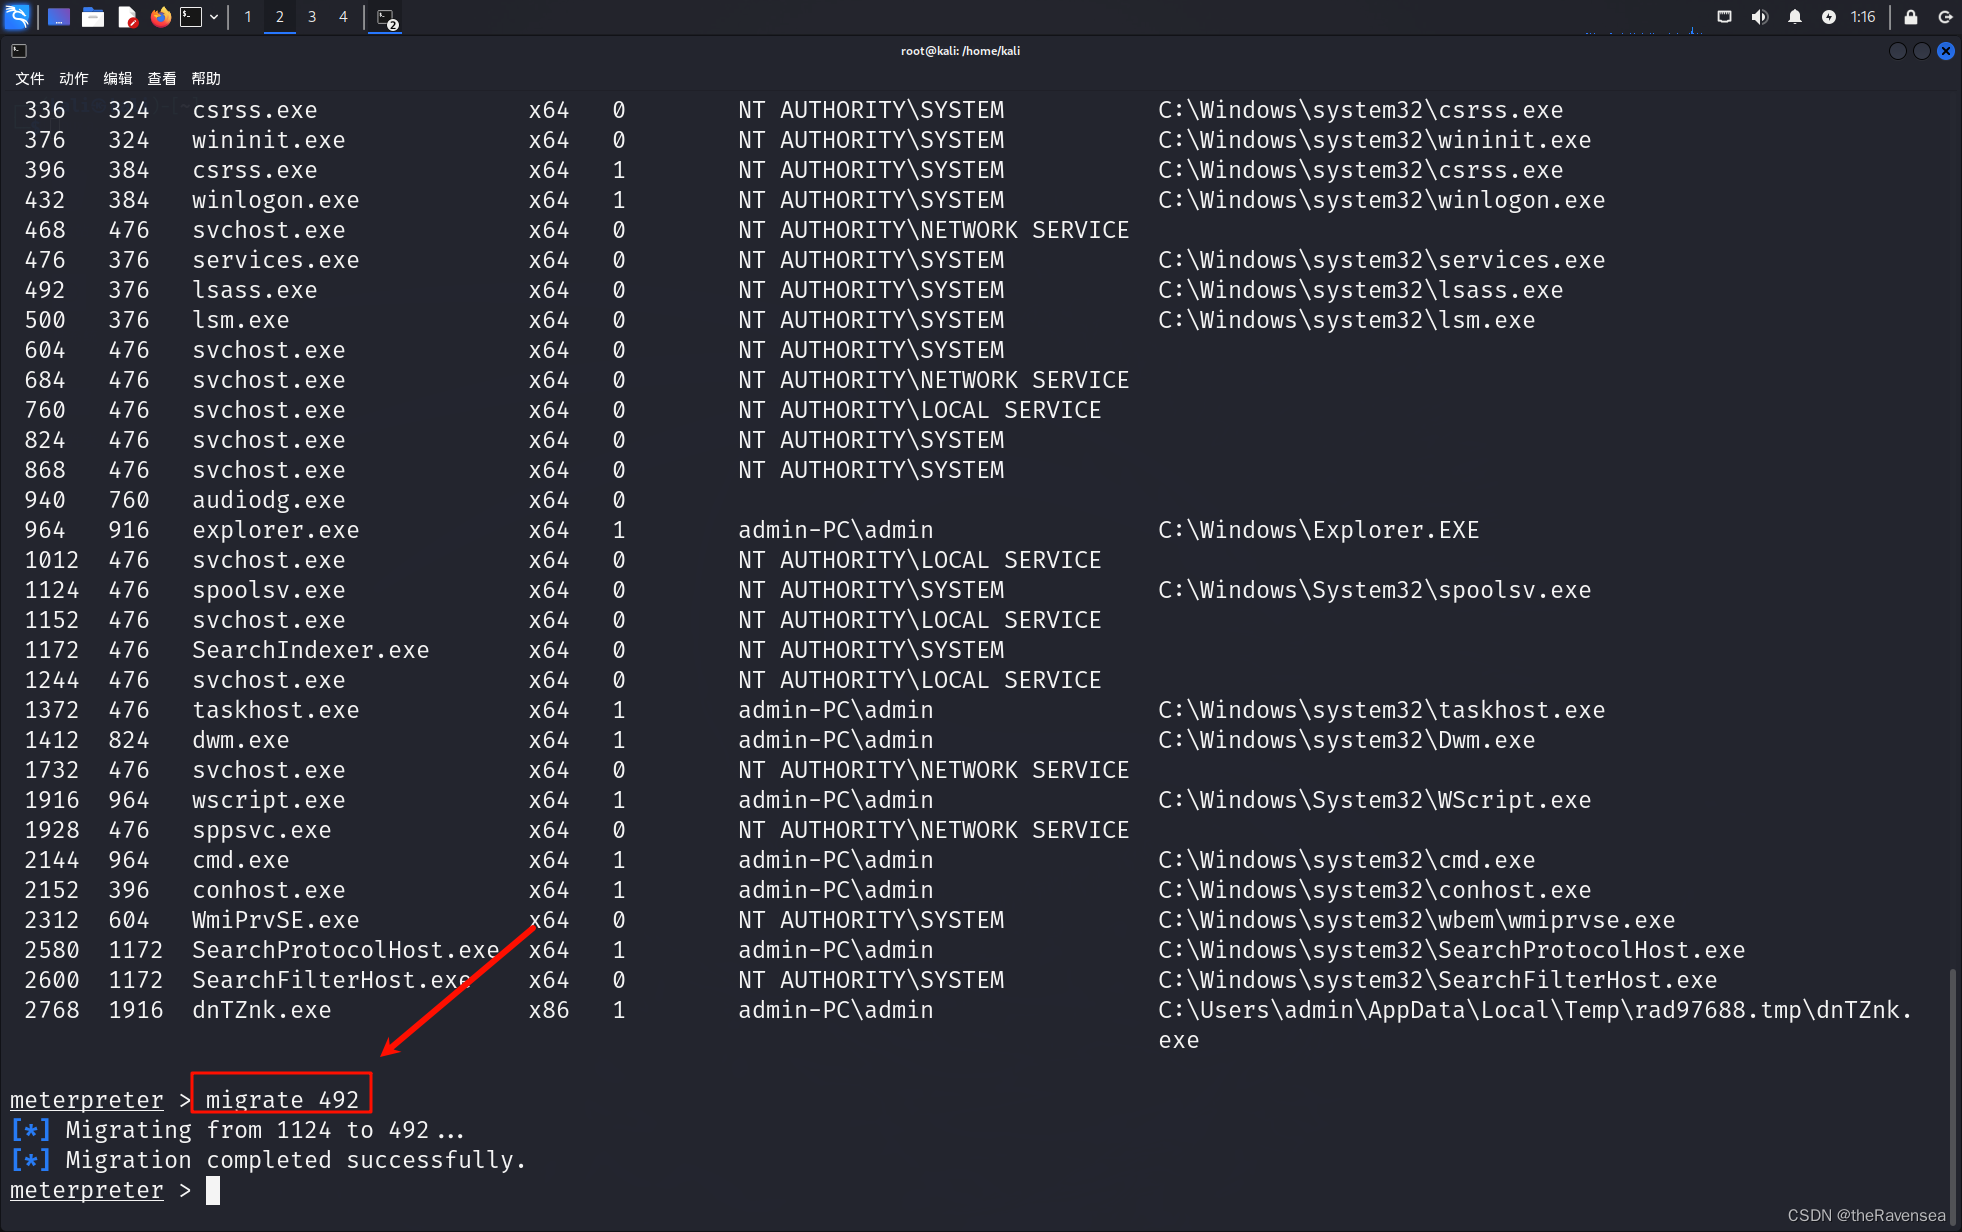Click 'cmd.exe' in the process name column

point(241,860)
